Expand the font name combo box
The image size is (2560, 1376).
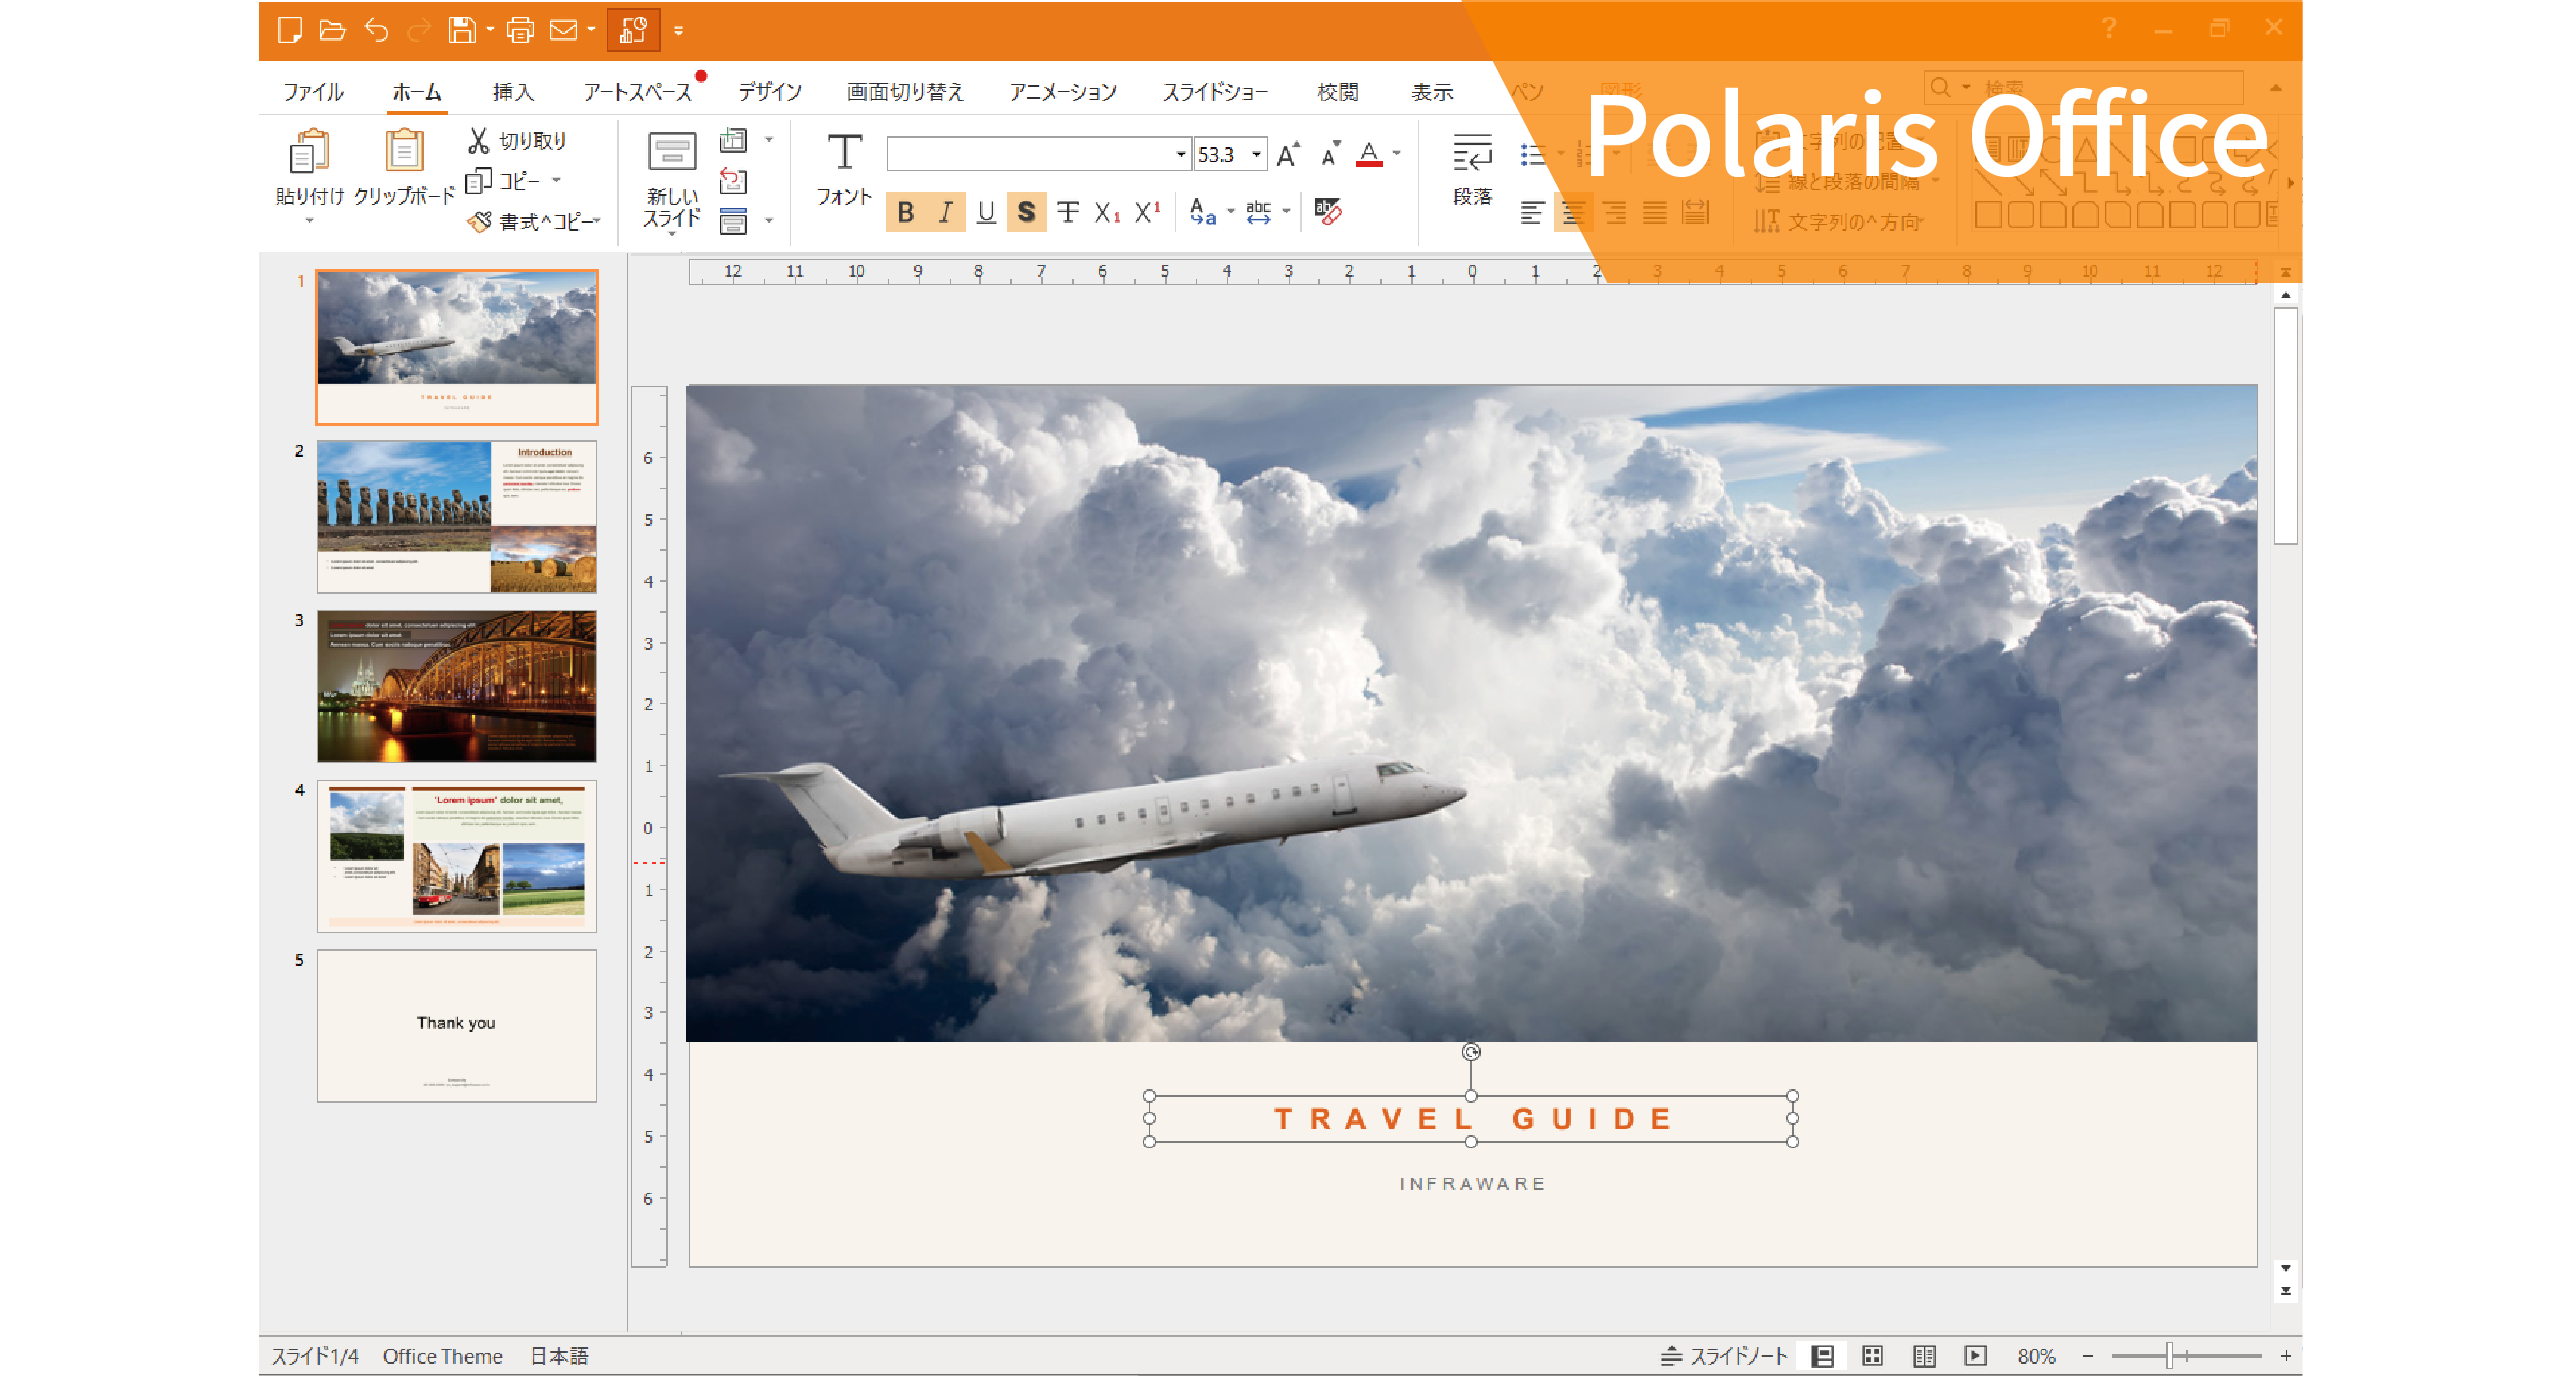1180,154
